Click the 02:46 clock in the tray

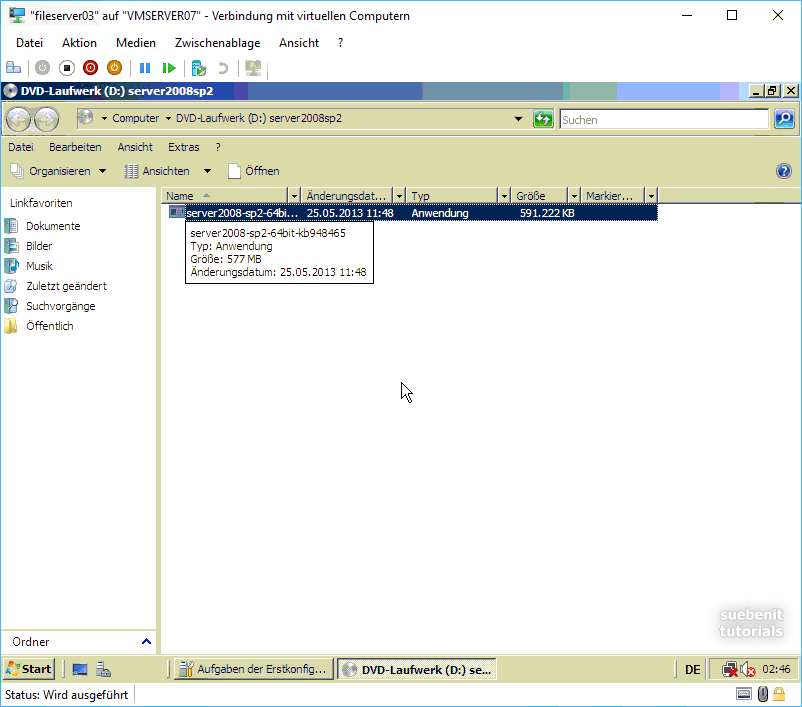coord(776,669)
